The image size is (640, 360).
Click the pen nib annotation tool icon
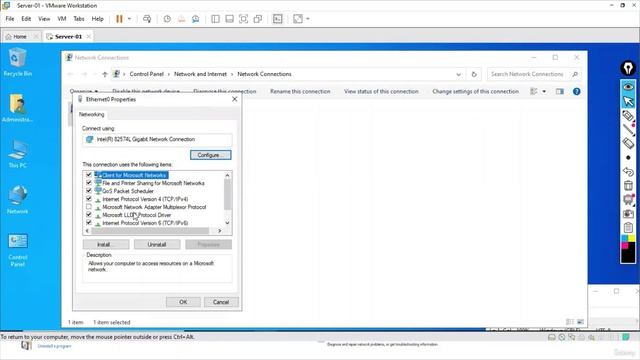(x=628, y=68)
